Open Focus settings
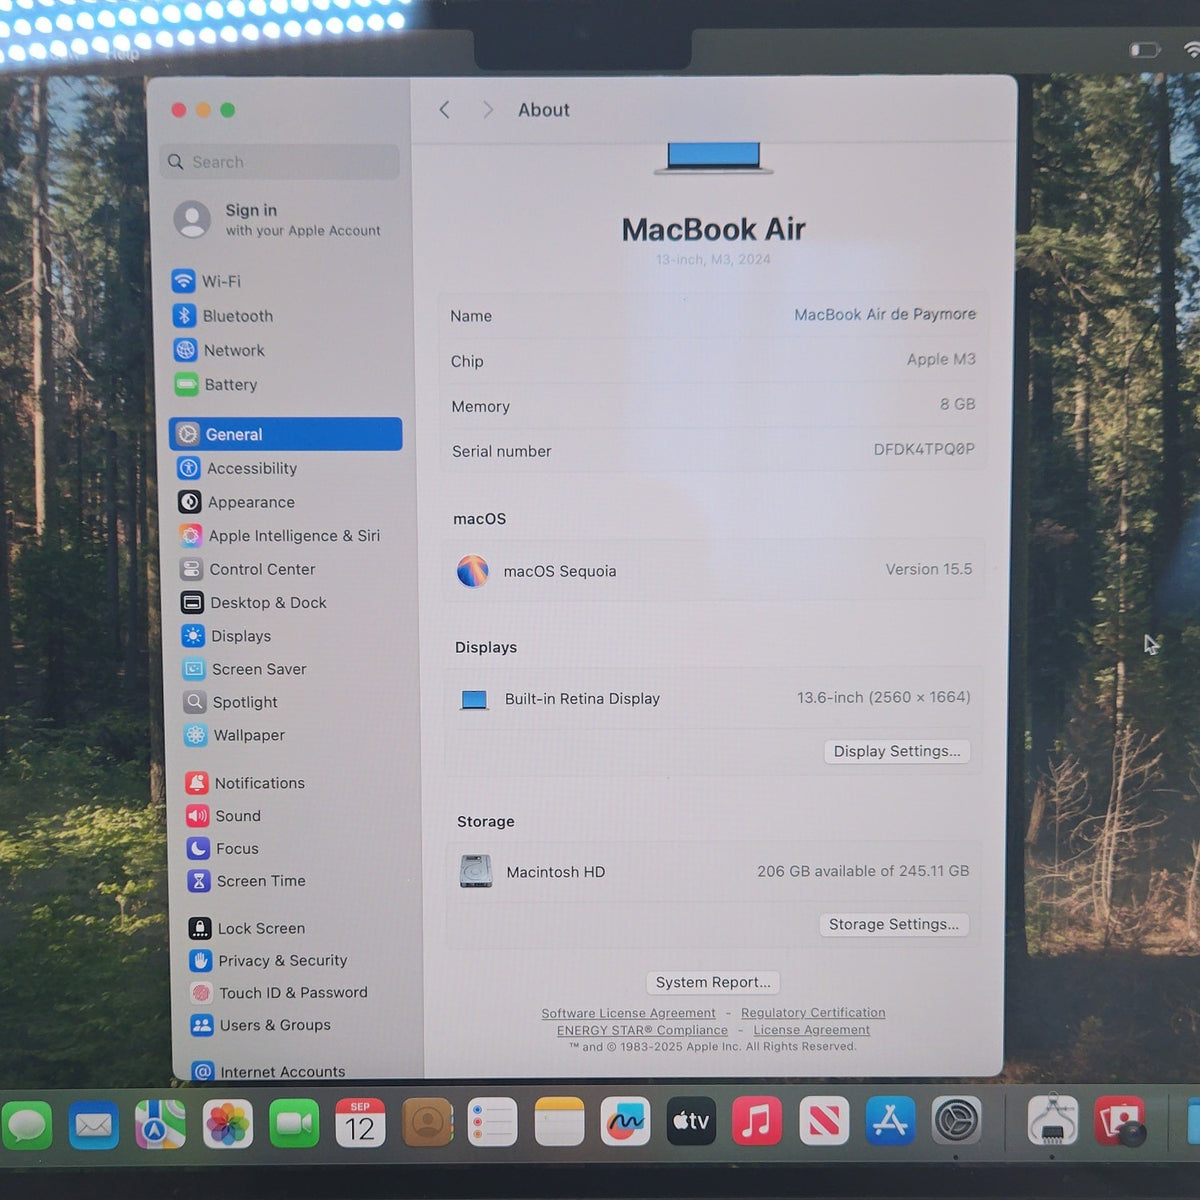The width and height of the screenshot is (1200, 1200). 223,848
